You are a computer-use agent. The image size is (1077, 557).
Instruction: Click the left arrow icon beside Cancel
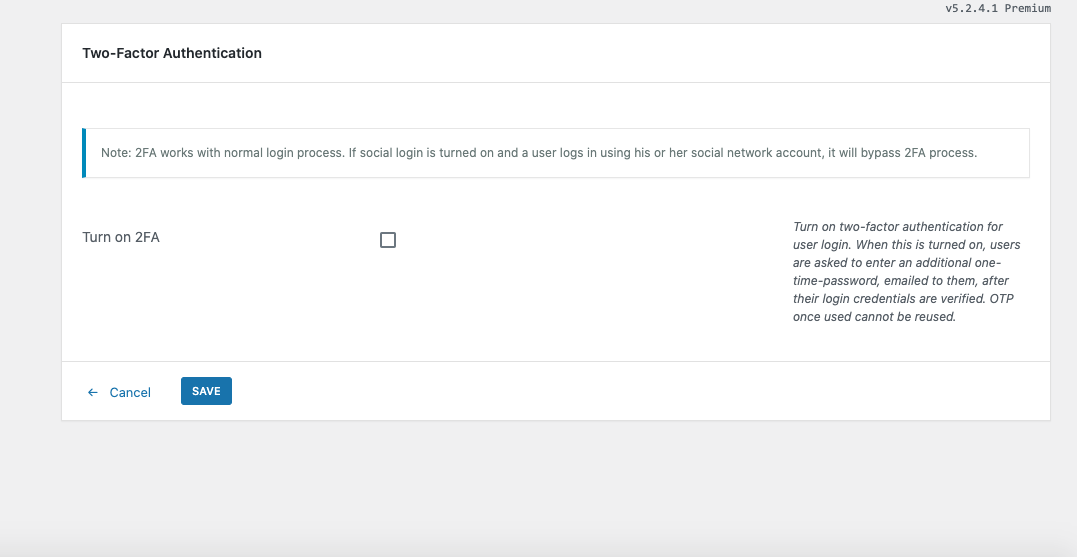[93, 392]
